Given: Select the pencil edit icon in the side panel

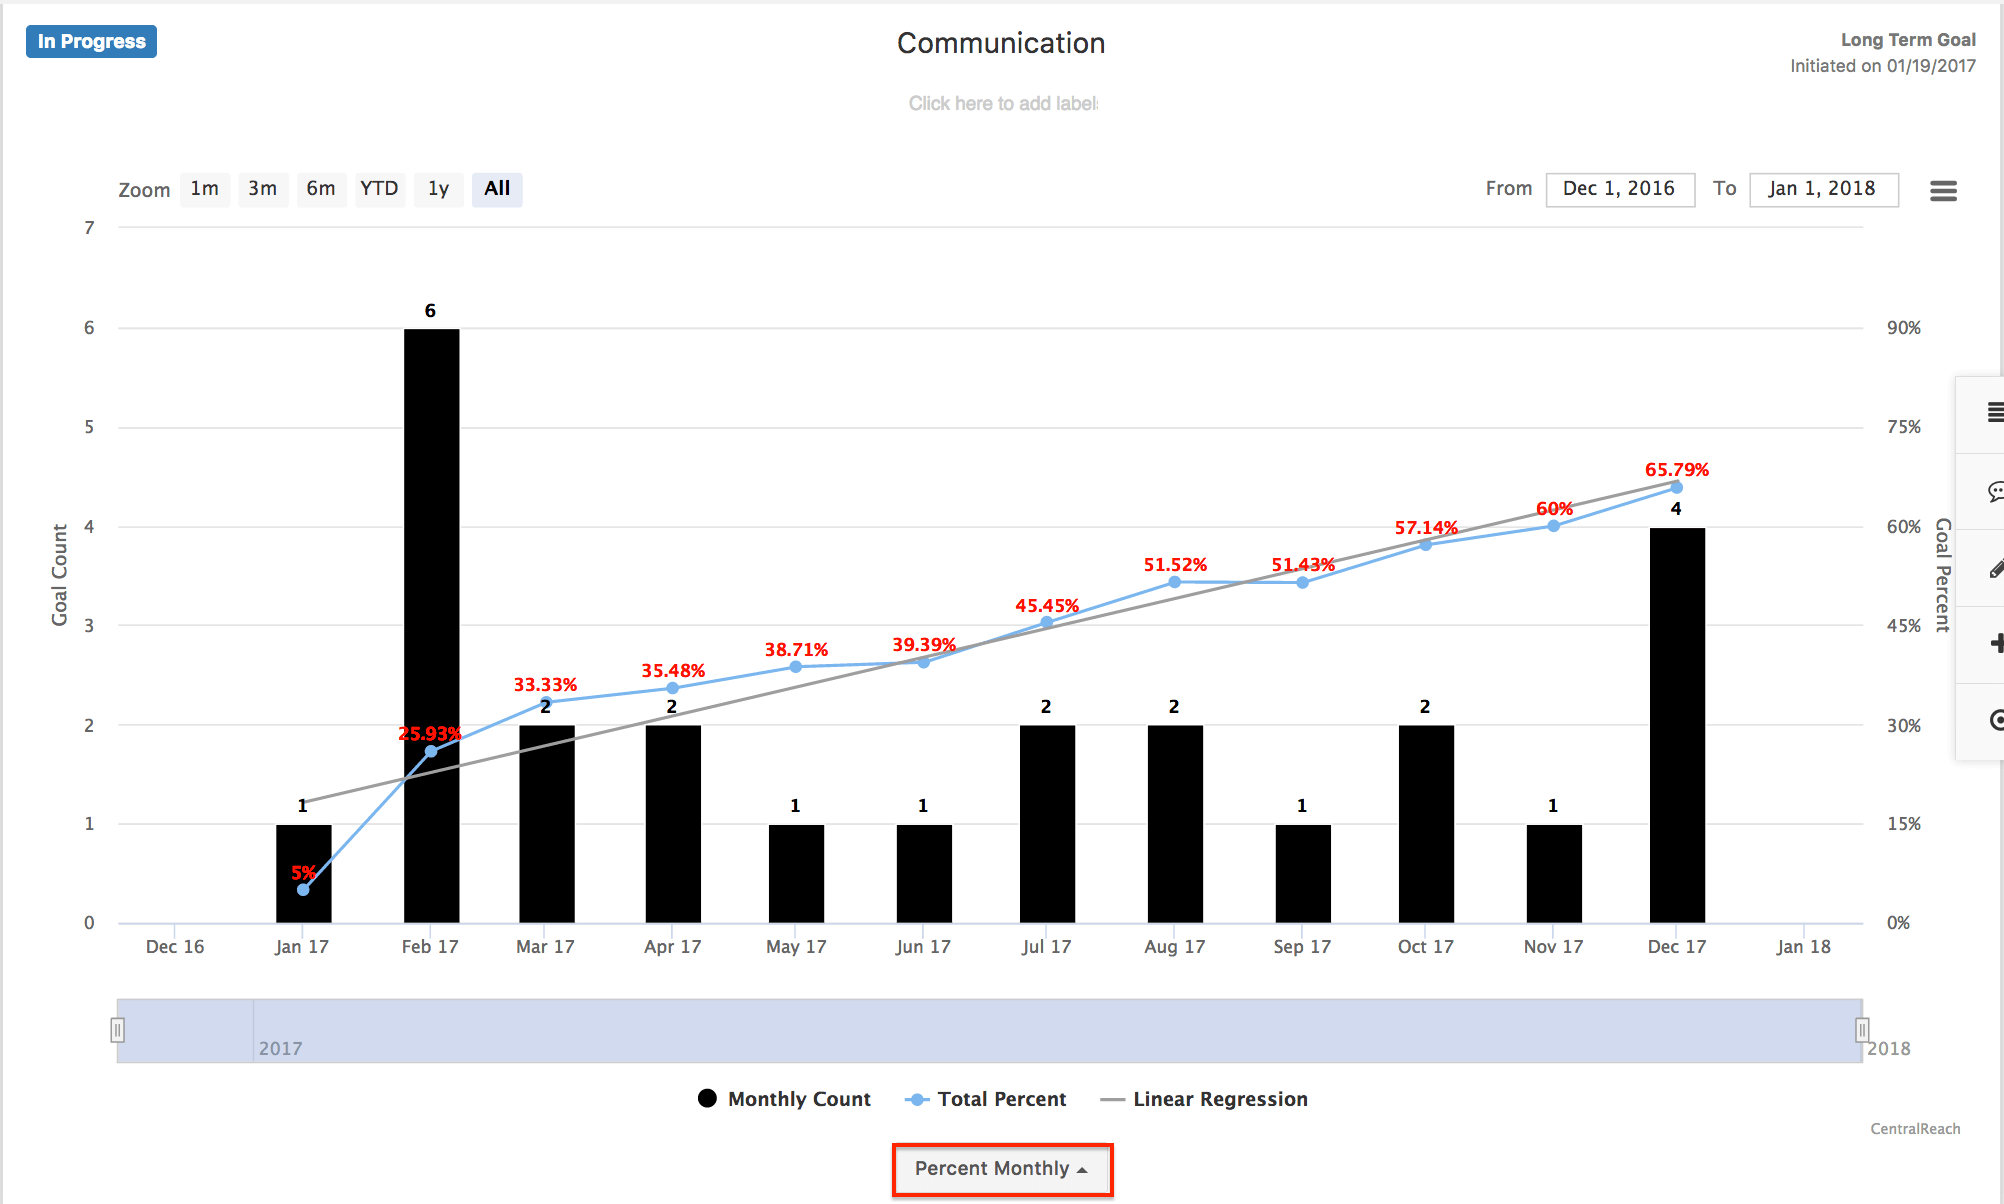Looking at the screenshot, I should (1995, 568).
